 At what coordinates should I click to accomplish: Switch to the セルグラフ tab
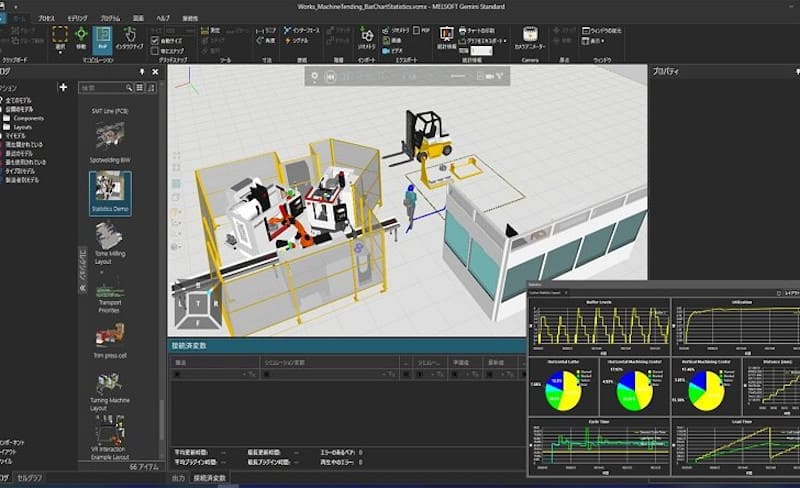pyautogui.click(x=30, y=478)
